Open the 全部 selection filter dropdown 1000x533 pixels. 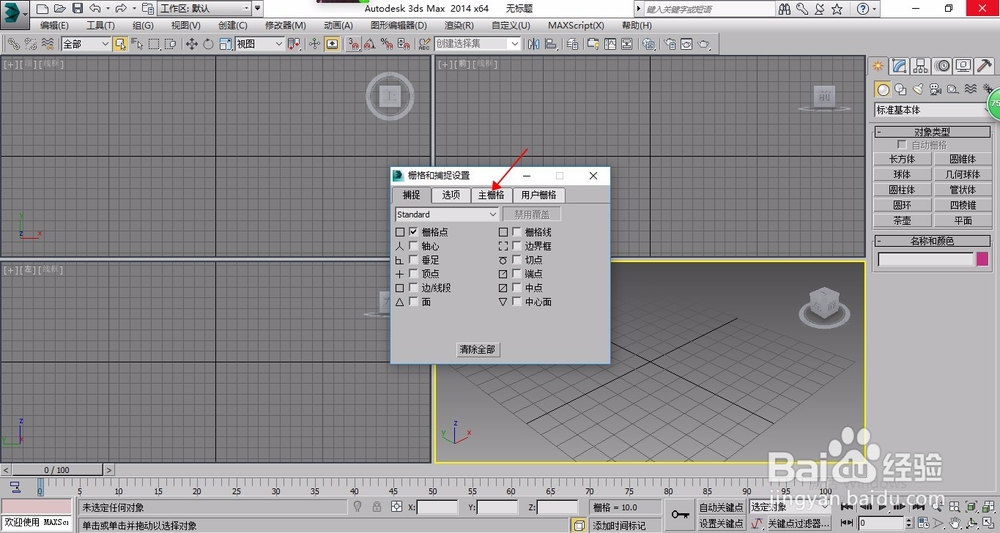85,44
